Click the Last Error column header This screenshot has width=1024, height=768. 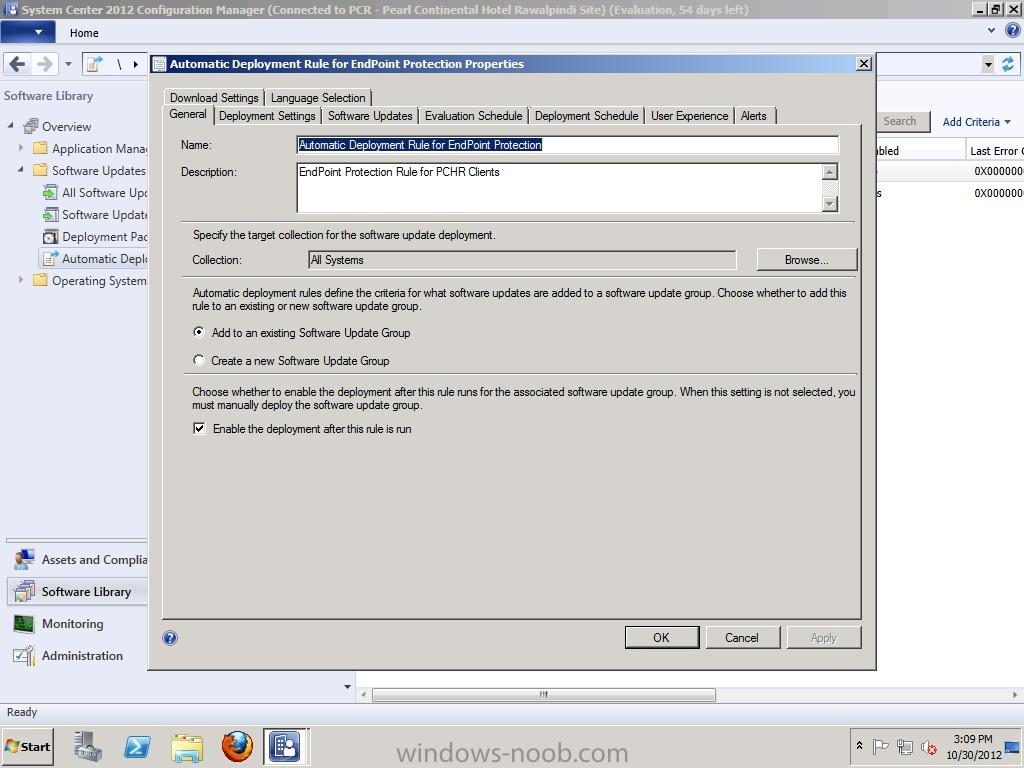995,151
